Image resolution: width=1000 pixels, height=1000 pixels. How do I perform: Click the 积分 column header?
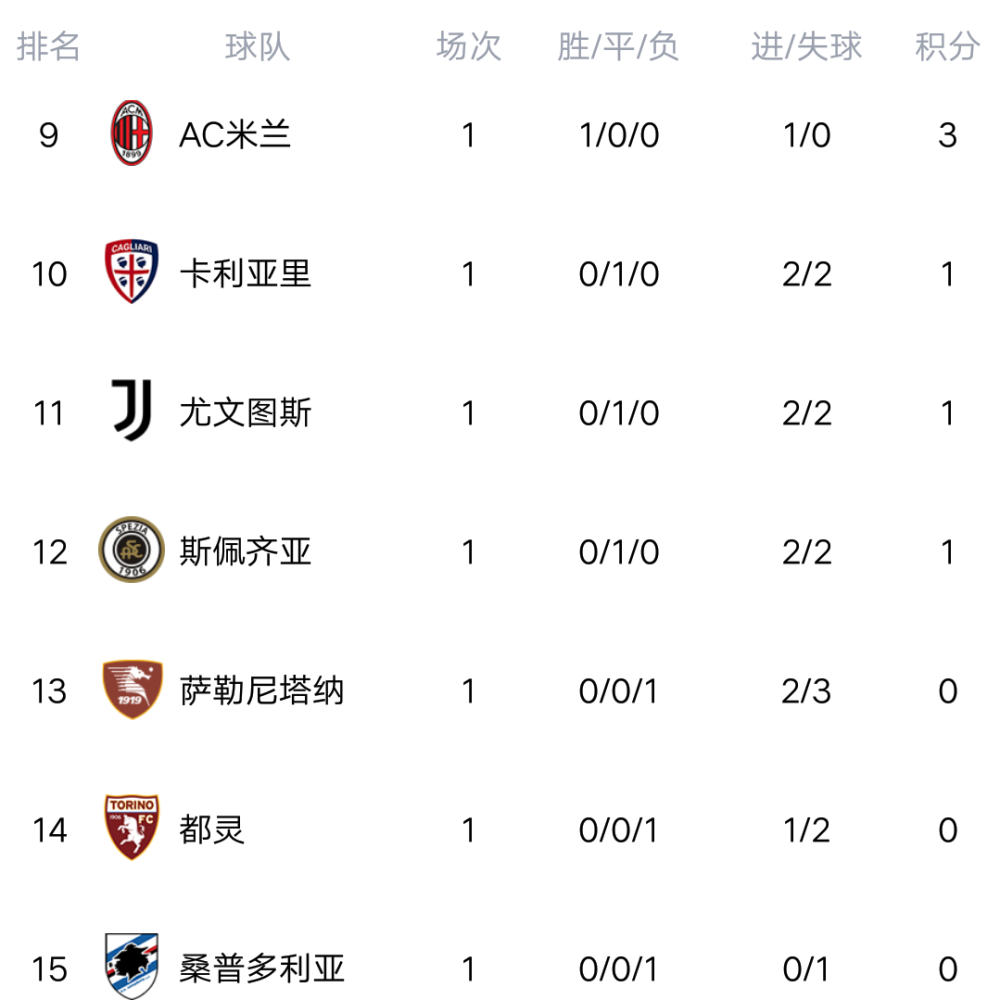(x=948, y=47)
